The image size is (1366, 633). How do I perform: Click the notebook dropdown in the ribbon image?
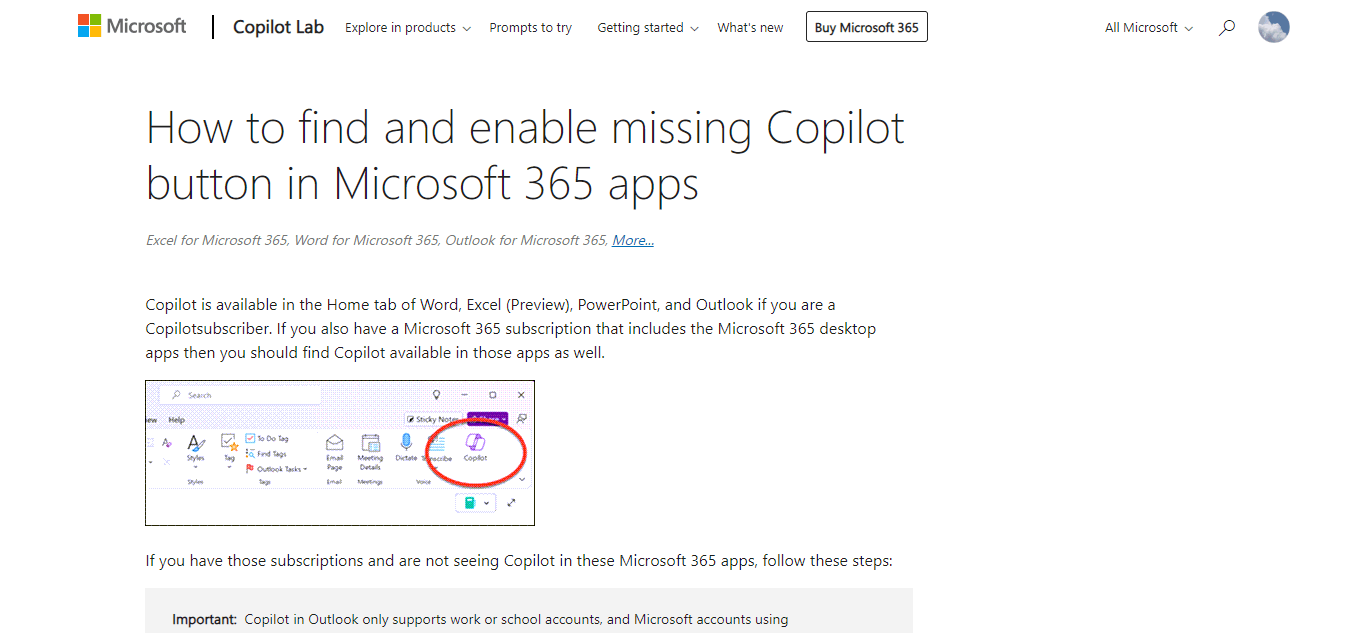tap(475, 503)
